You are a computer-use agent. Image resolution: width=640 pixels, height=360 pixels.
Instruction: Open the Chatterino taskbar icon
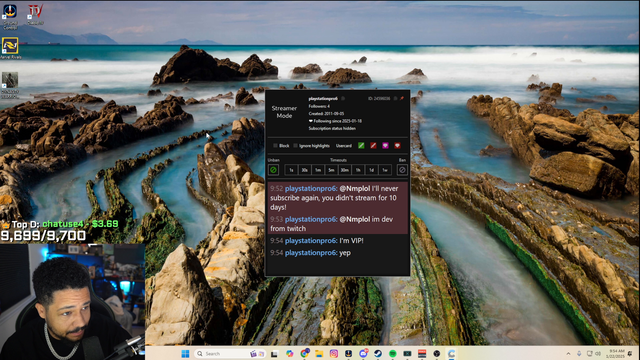(451, 354)
